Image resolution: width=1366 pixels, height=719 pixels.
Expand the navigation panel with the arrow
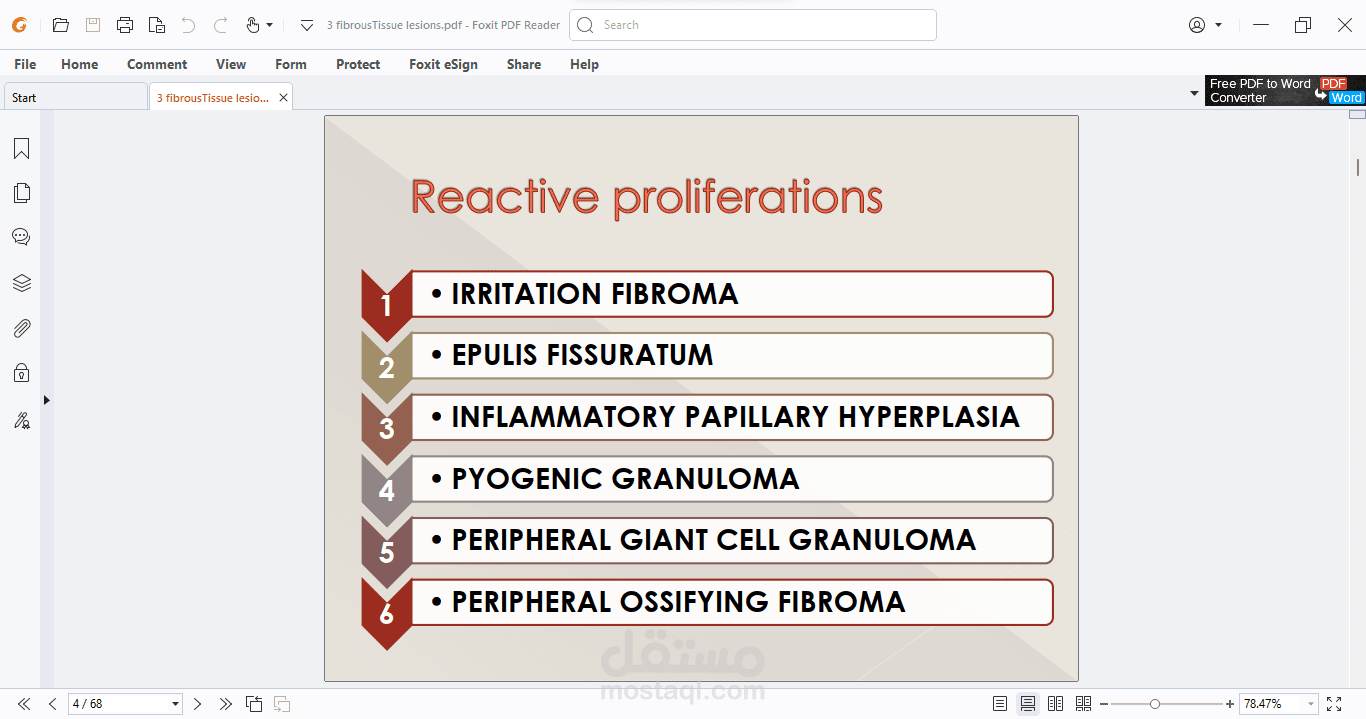pos(46,400)
